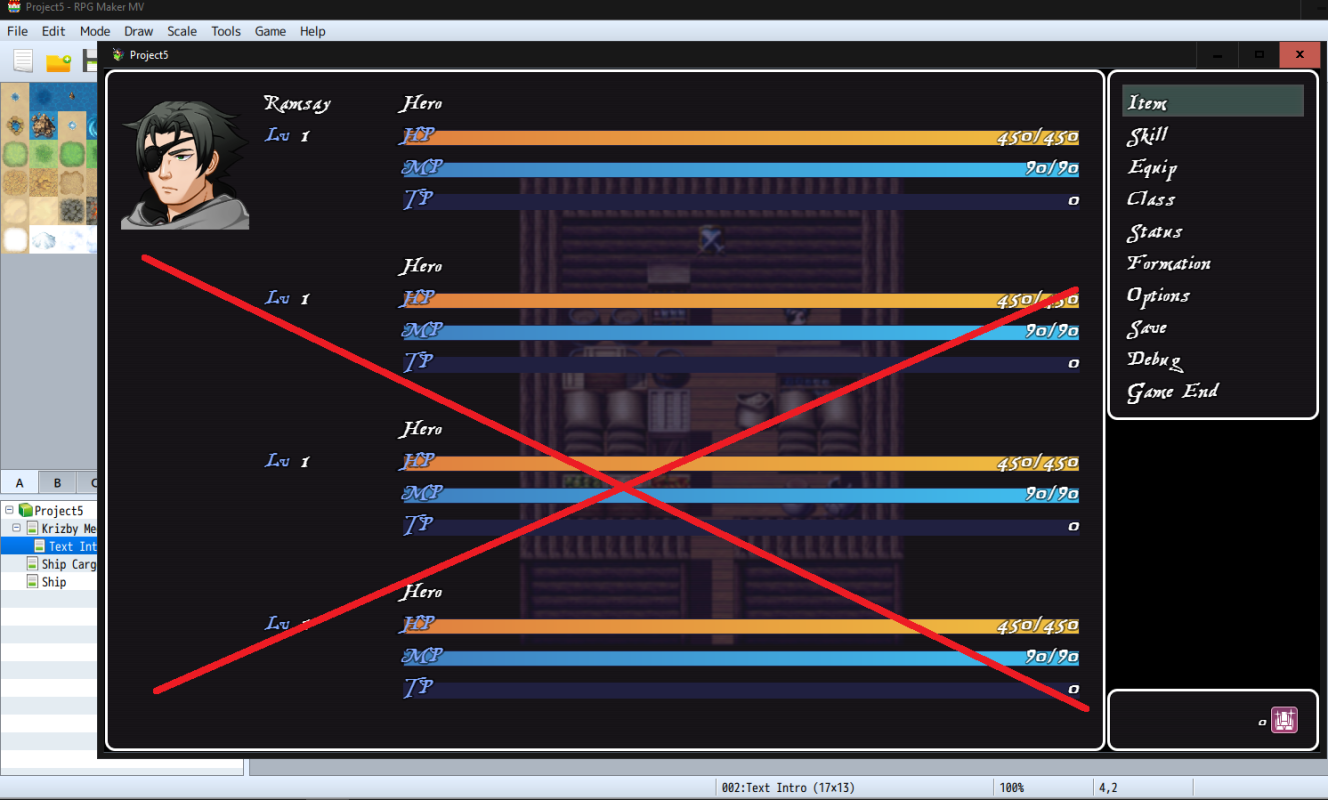Screen dimensions: 1328x800
Task: Select the Ship Cargo map in tree
Action: 61,564
